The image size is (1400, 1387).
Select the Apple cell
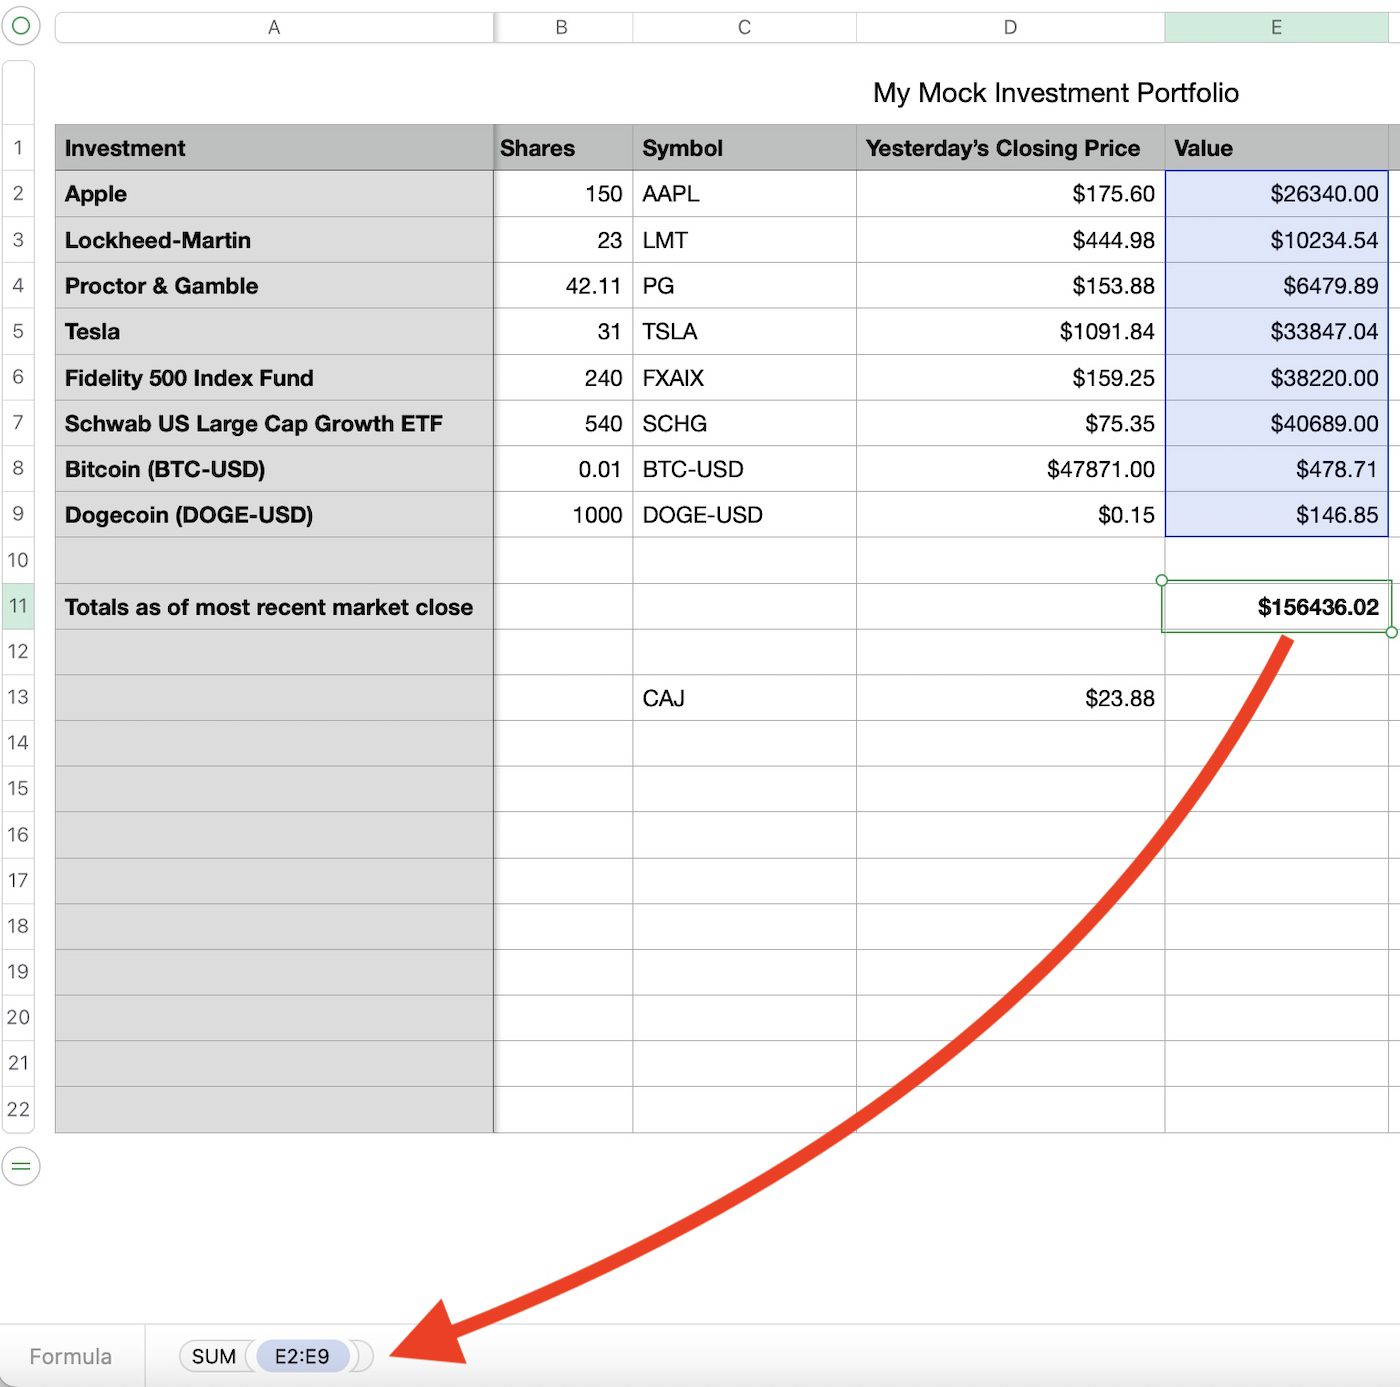coord(274,194)
